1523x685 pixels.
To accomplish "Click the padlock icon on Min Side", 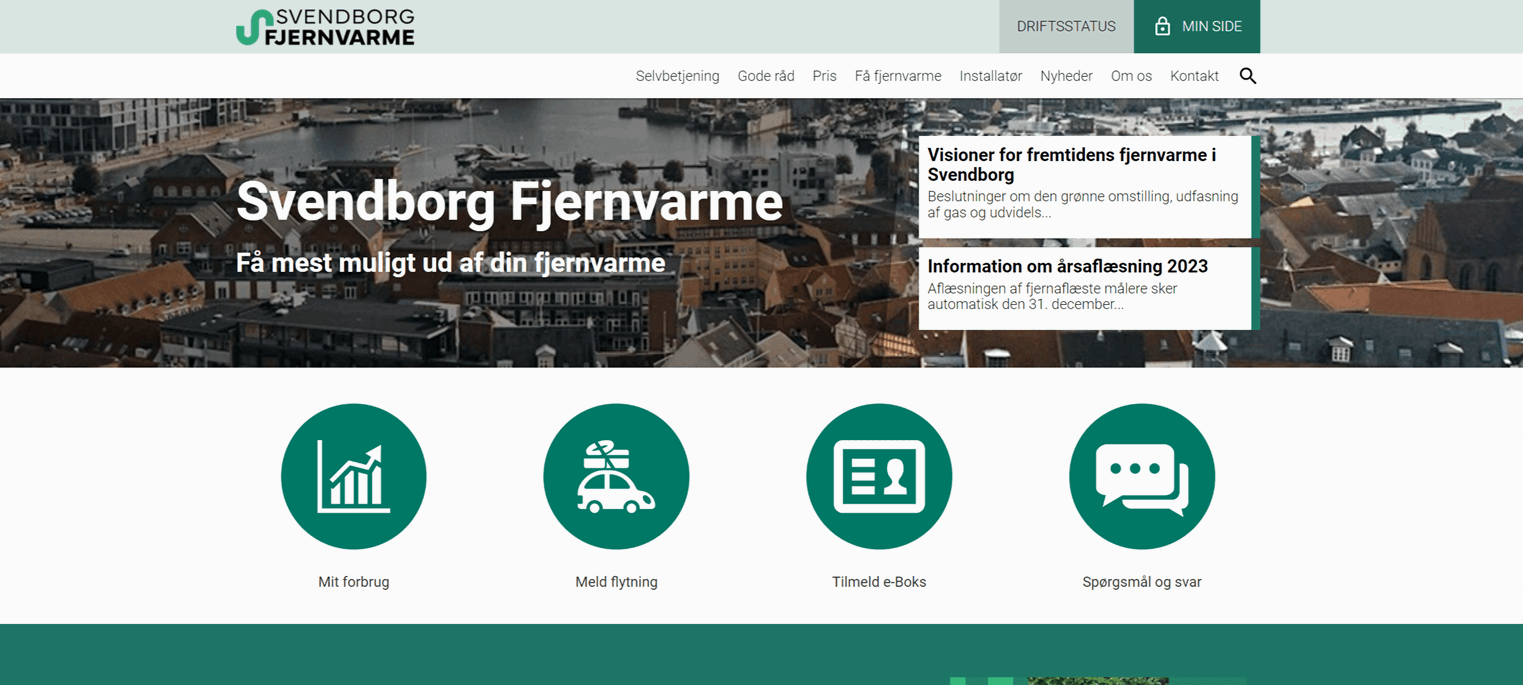I will pos(1162,27).
